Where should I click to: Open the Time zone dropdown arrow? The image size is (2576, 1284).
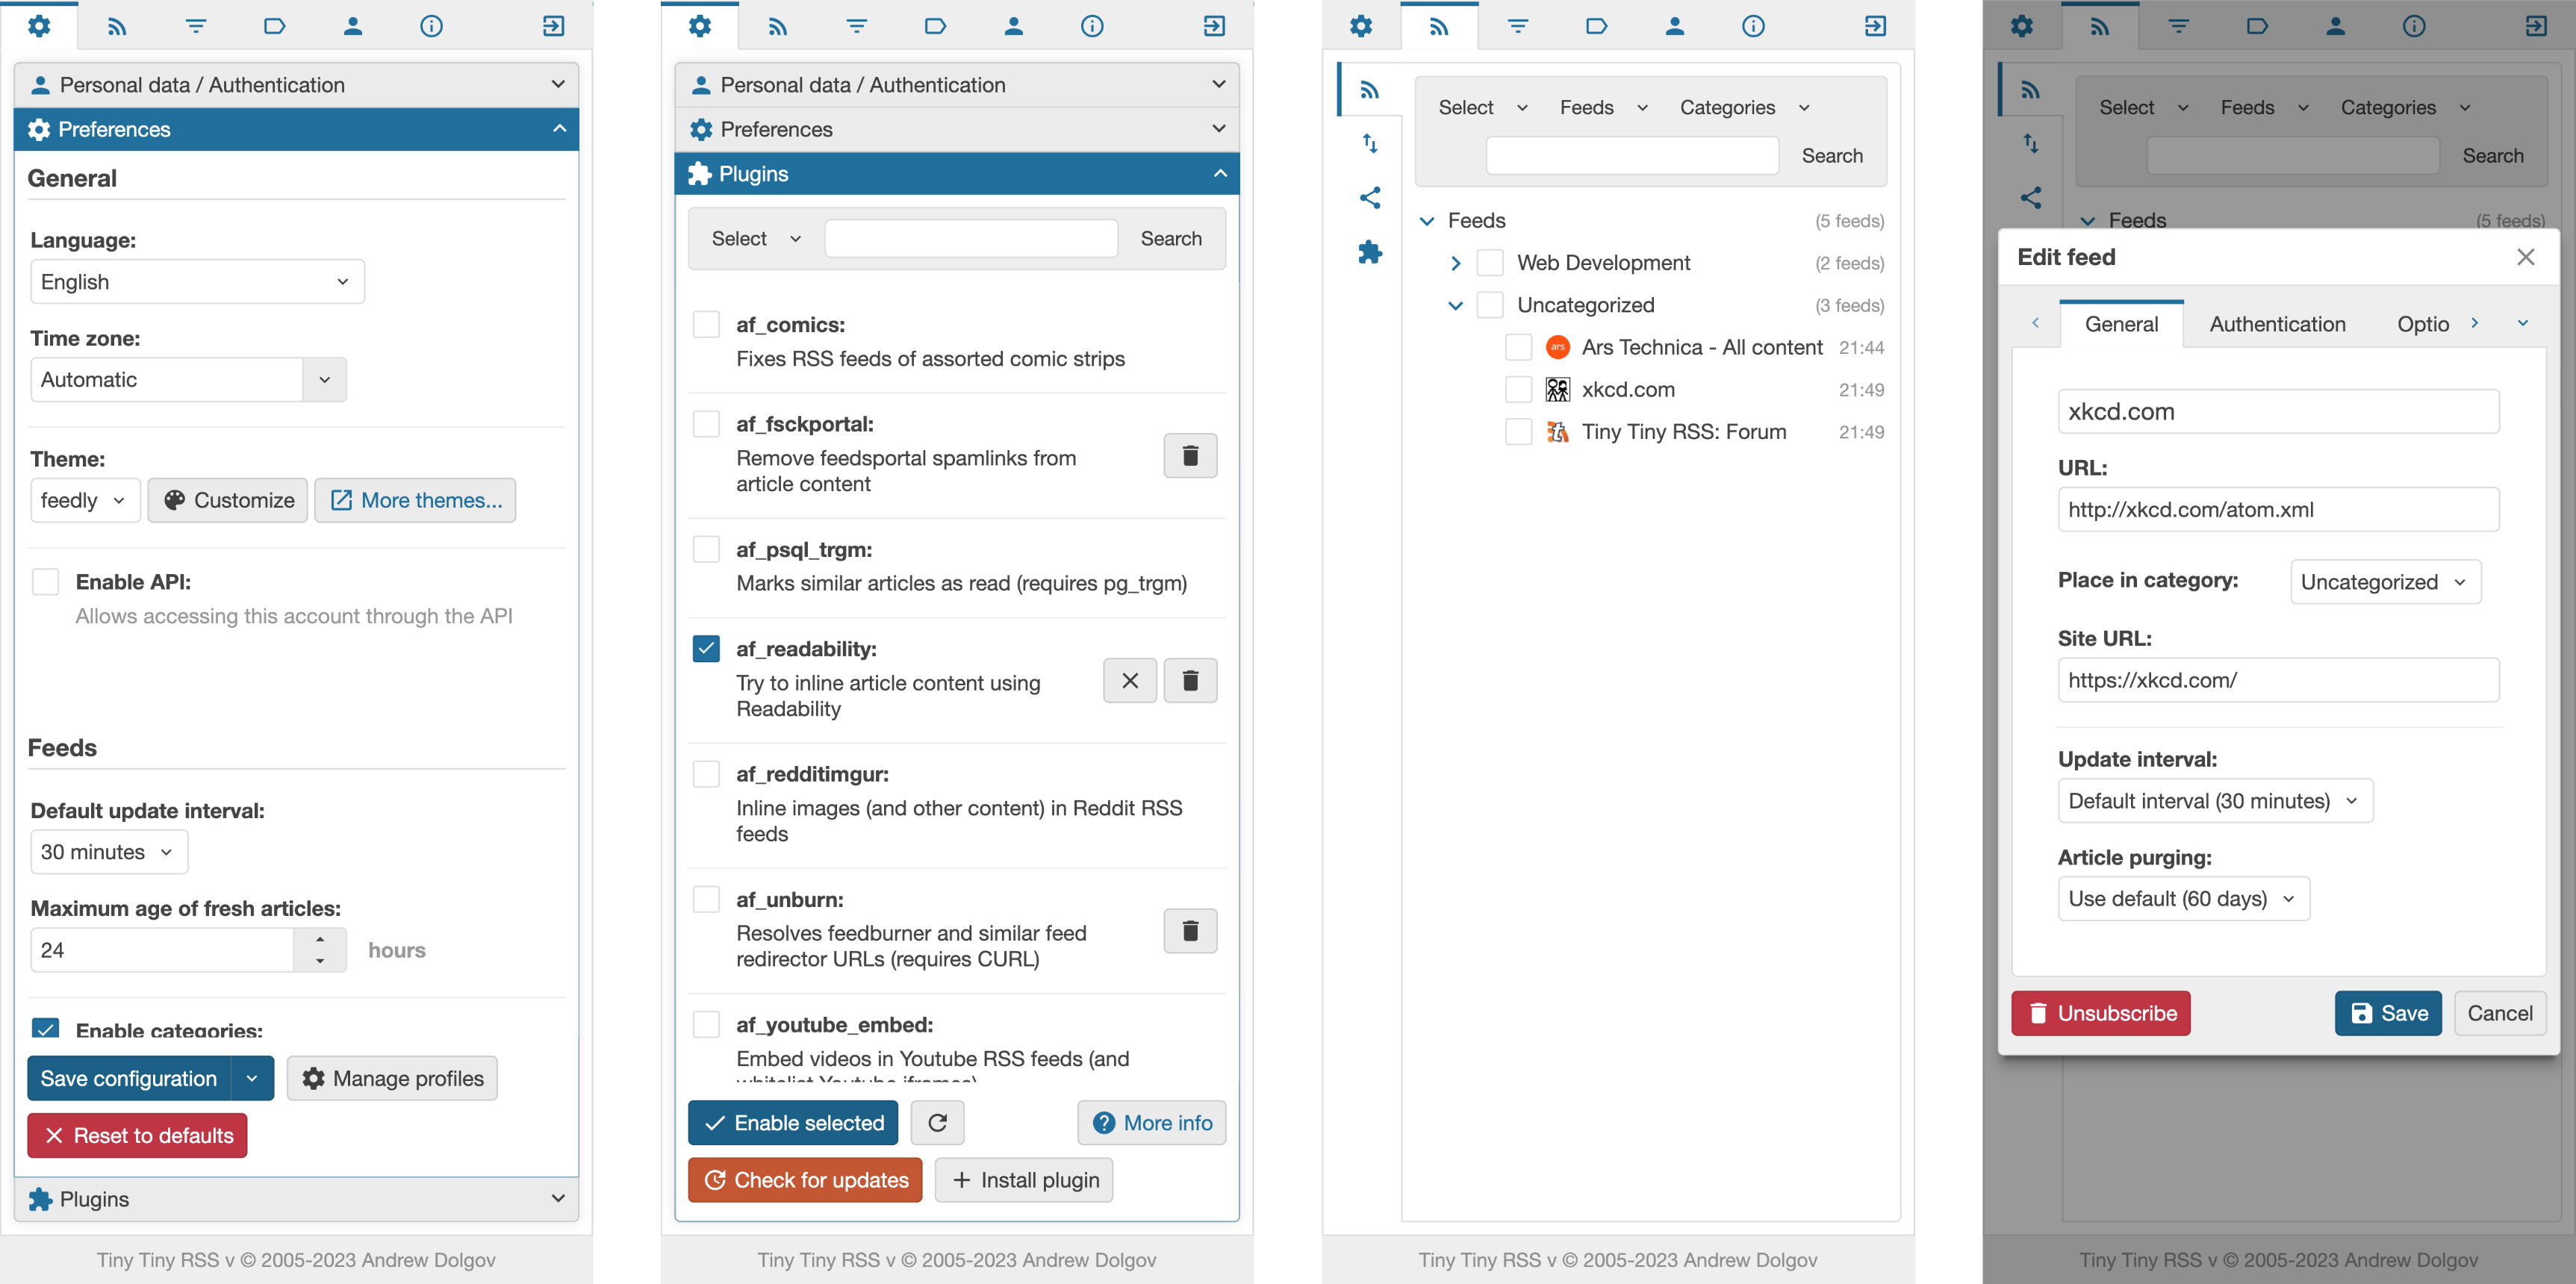pyautogui.click(x=324, y=380)
